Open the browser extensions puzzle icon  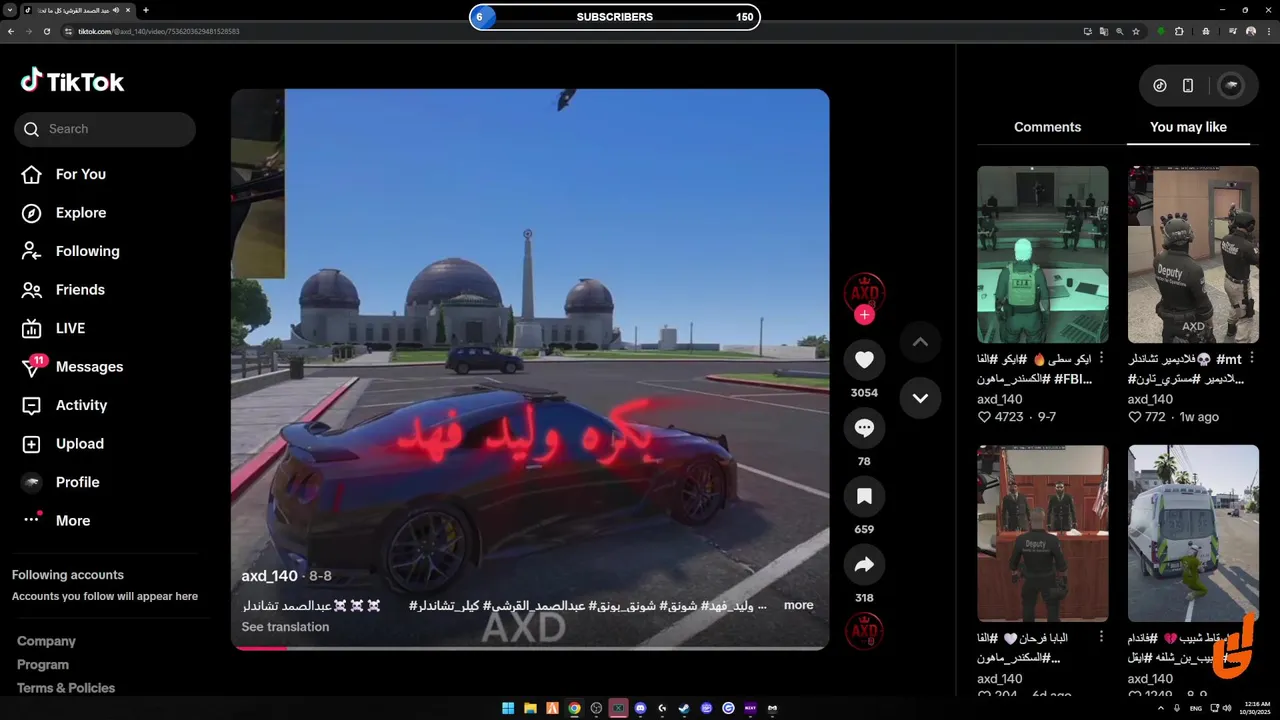pyautogui.click(x=1179, y=31)
